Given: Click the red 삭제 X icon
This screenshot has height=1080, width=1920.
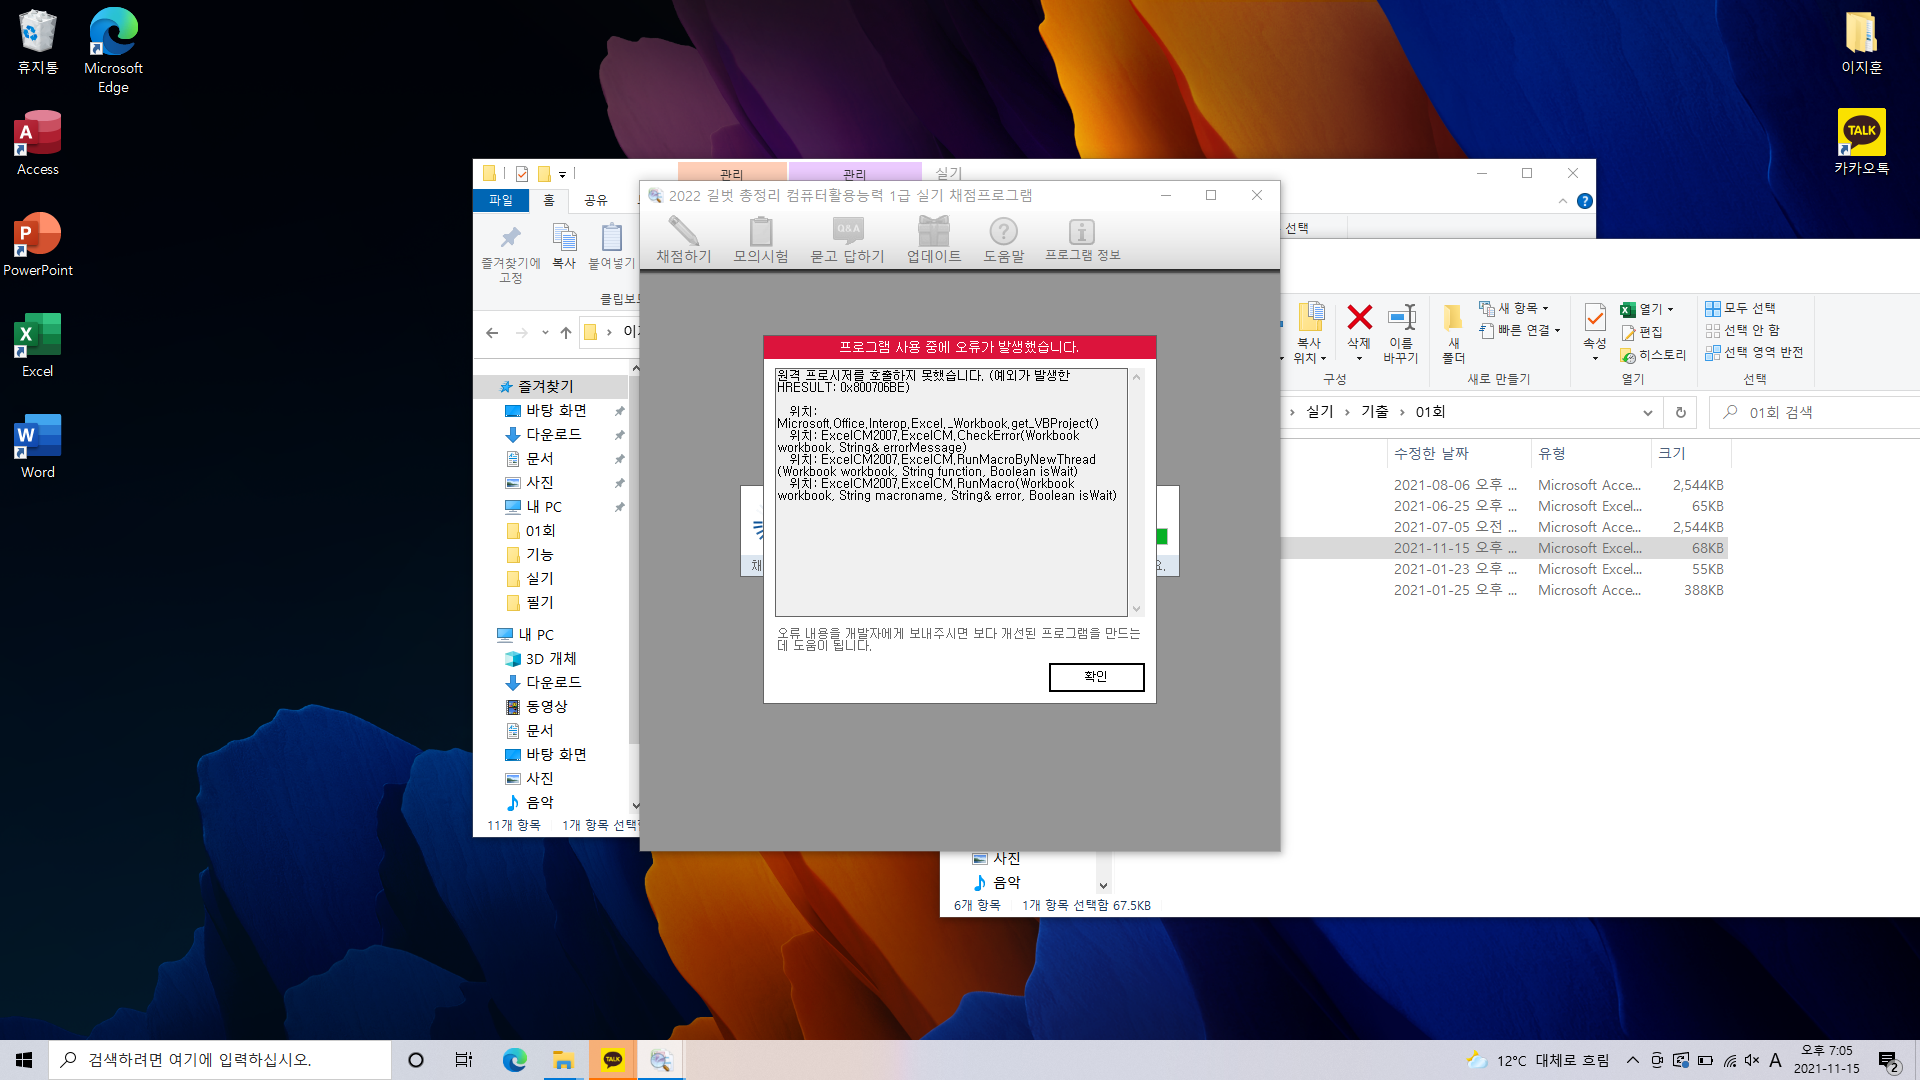Looking at the screenshot, I should (x=1359, y=318).
